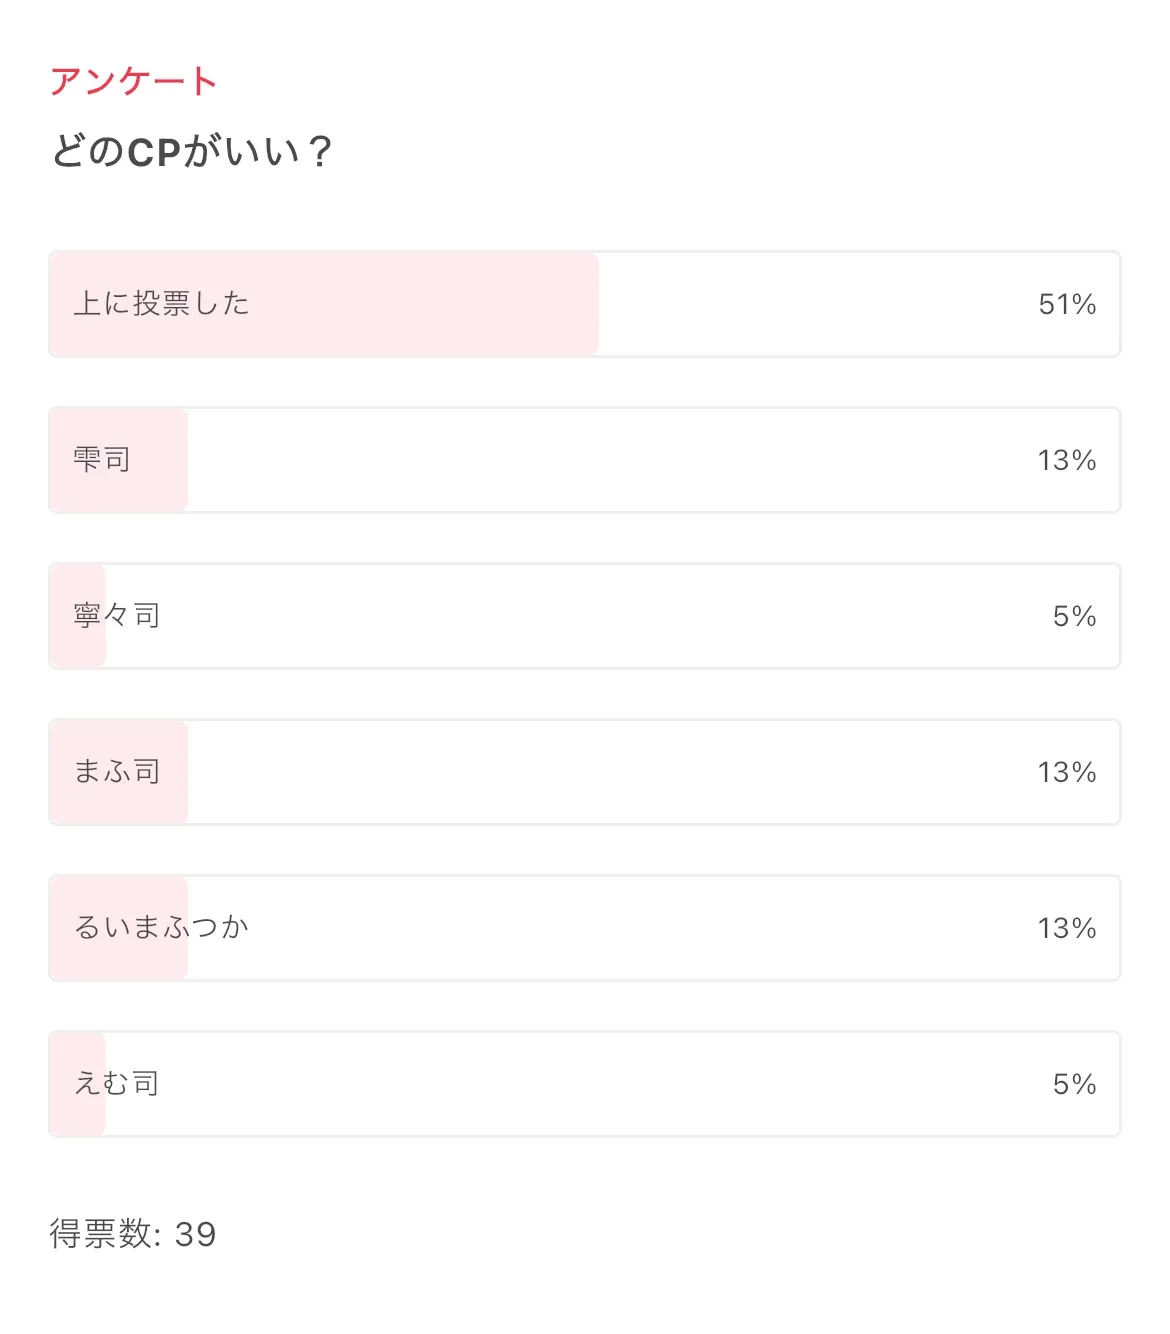The height and width of the screenshot is (1334, 1170).
Task: Click the 13% result beside るいまふつか
Action: 1067,928
